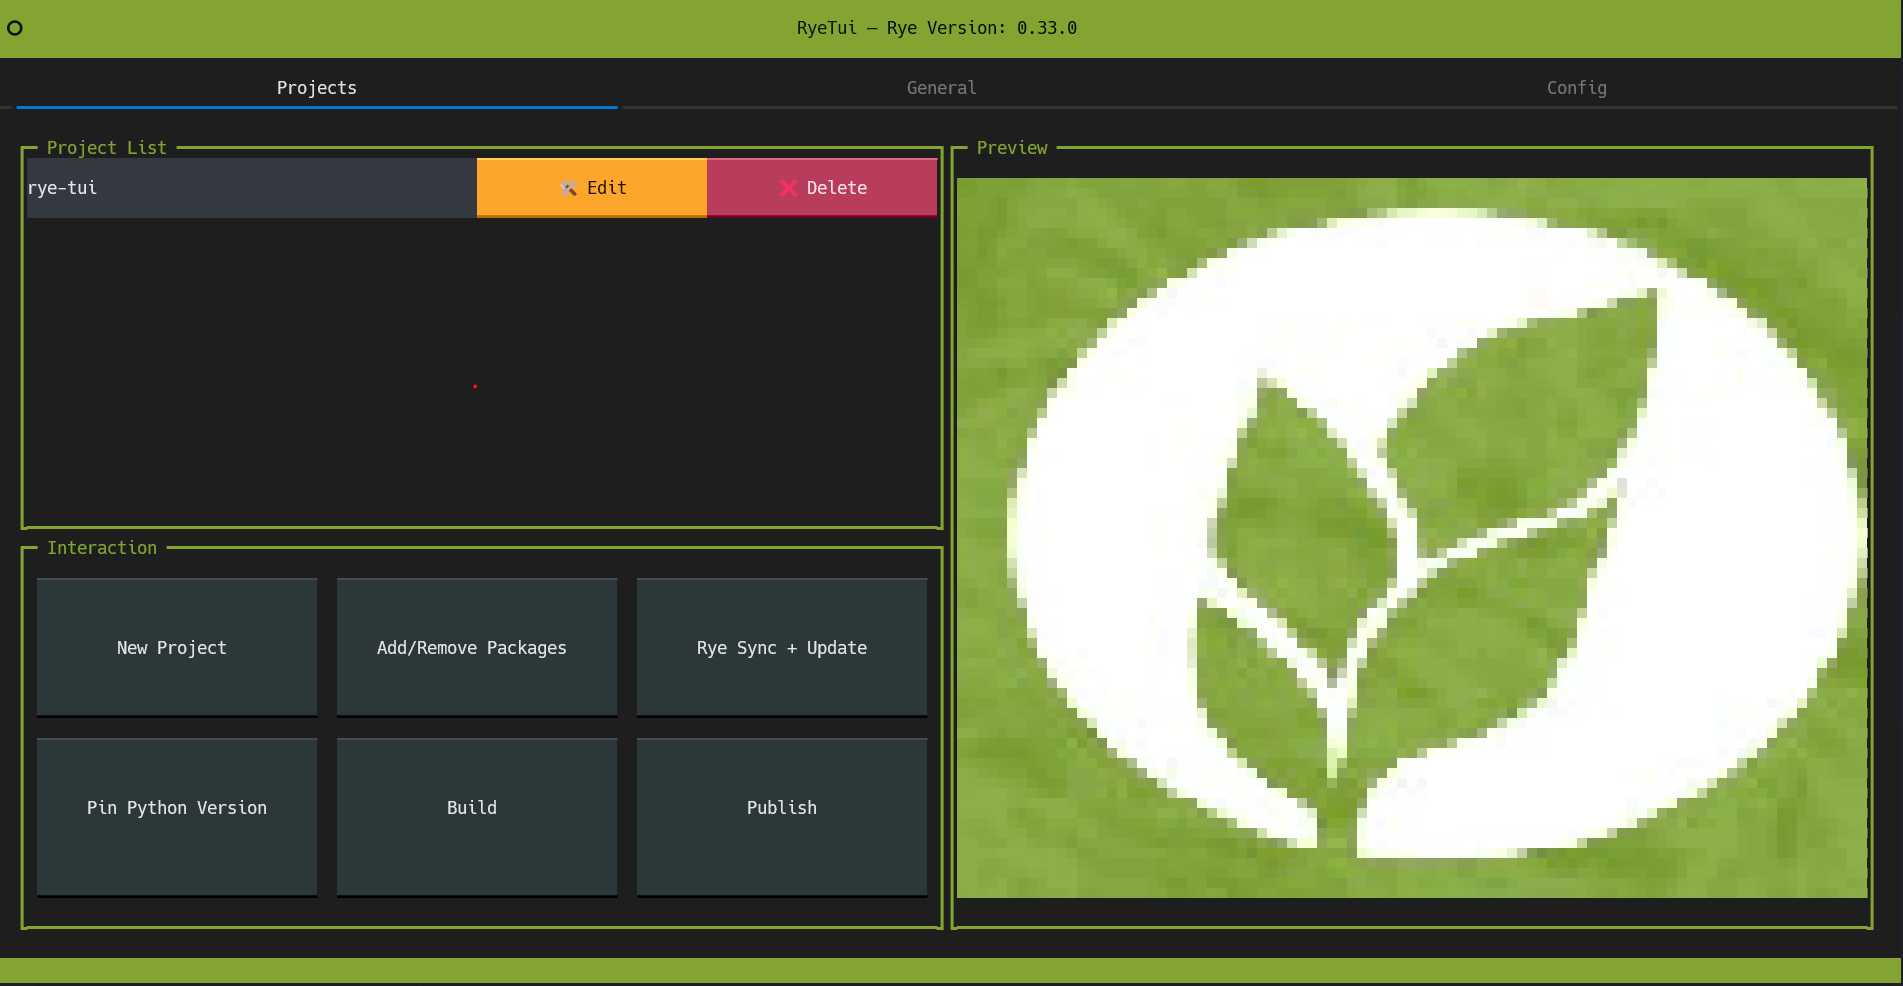
Task: Click the circle icon in the header
Action: point(15,28)
